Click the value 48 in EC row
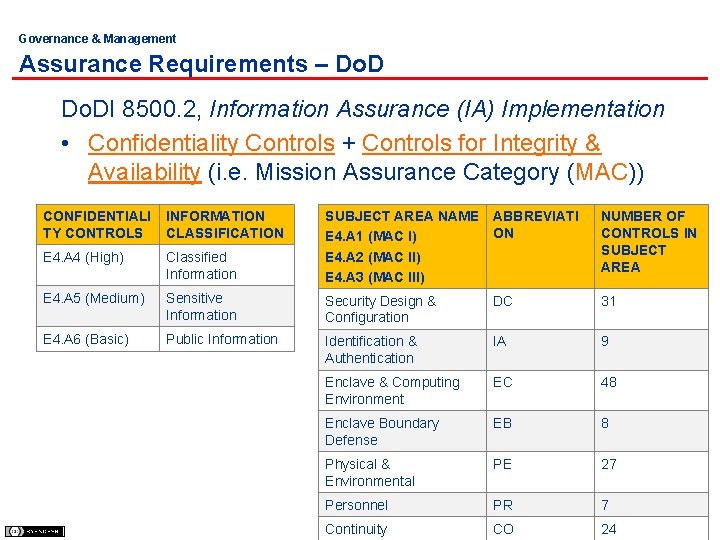Screen dimensions: 720x540 (x=651, y=390)
